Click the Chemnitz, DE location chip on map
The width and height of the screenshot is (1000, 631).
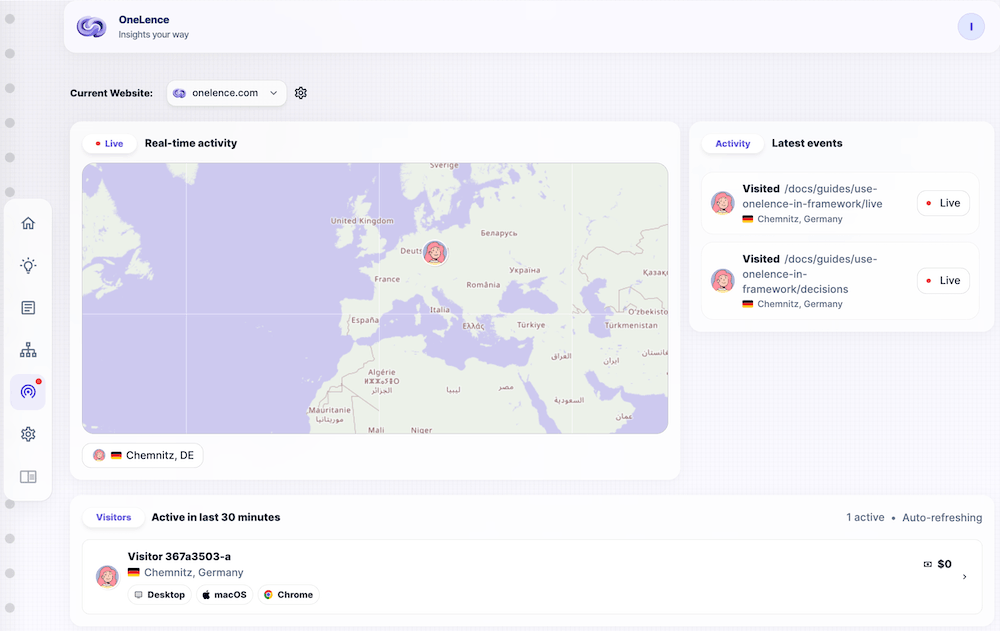point(143,454)
